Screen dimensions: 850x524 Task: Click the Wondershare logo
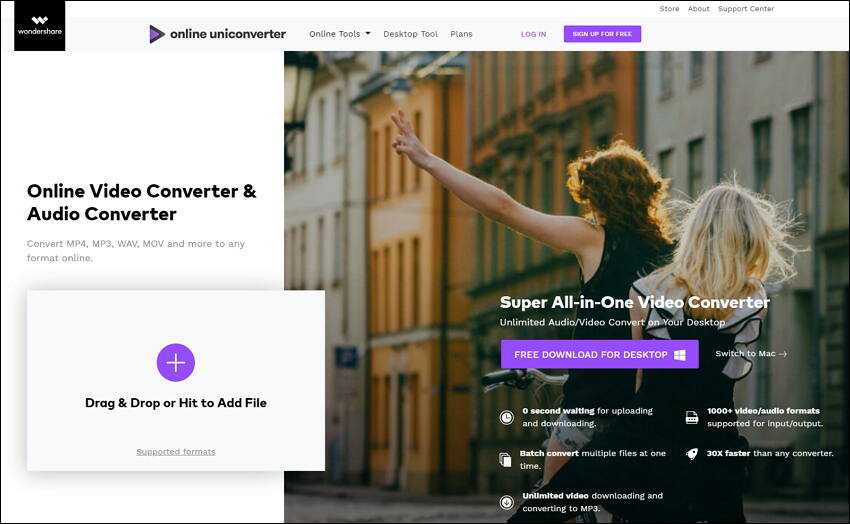[x=40, y=25]
